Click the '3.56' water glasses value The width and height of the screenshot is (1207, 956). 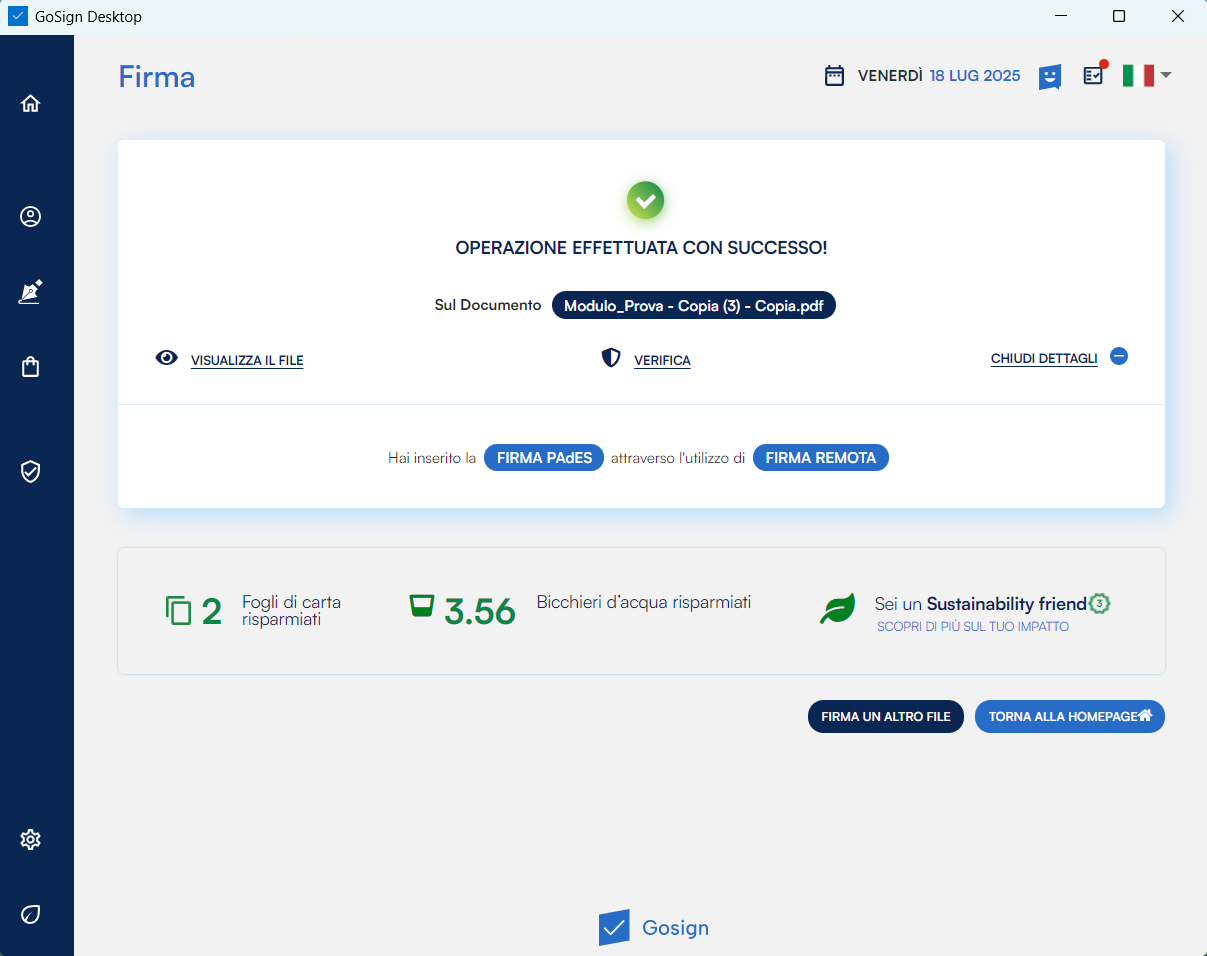tap(480, 611)
